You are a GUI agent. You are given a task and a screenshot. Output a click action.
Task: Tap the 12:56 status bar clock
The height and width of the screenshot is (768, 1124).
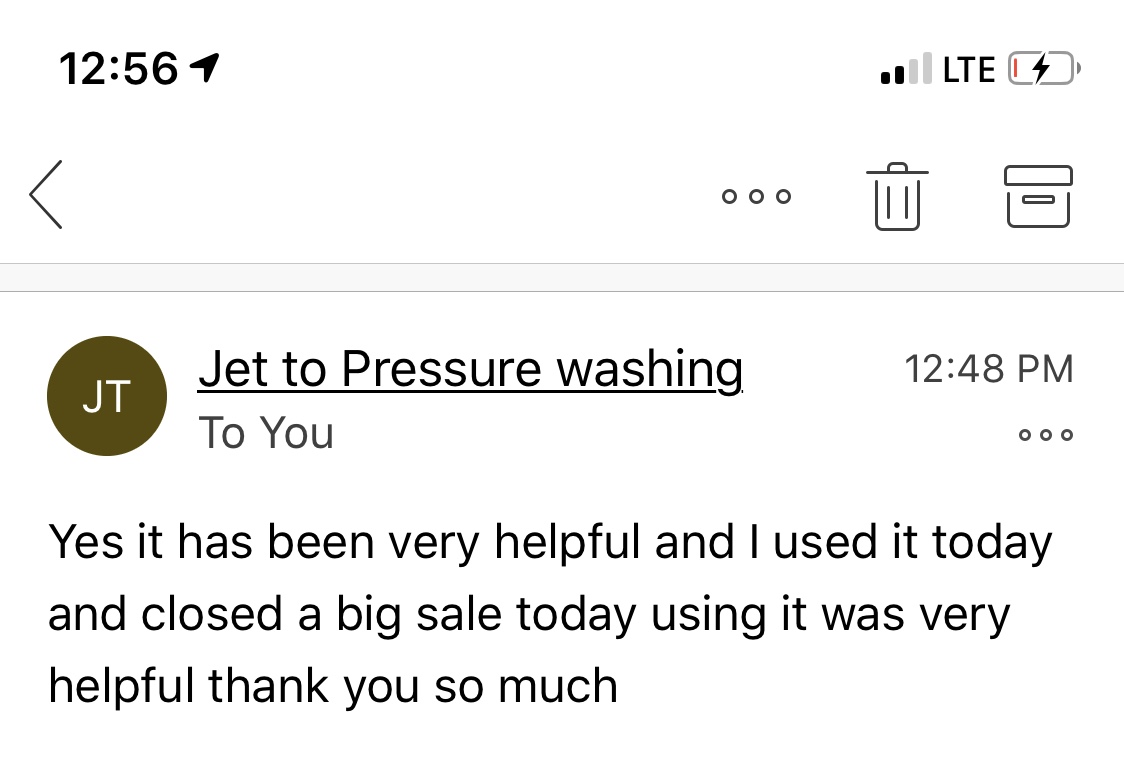click(118, 68)
